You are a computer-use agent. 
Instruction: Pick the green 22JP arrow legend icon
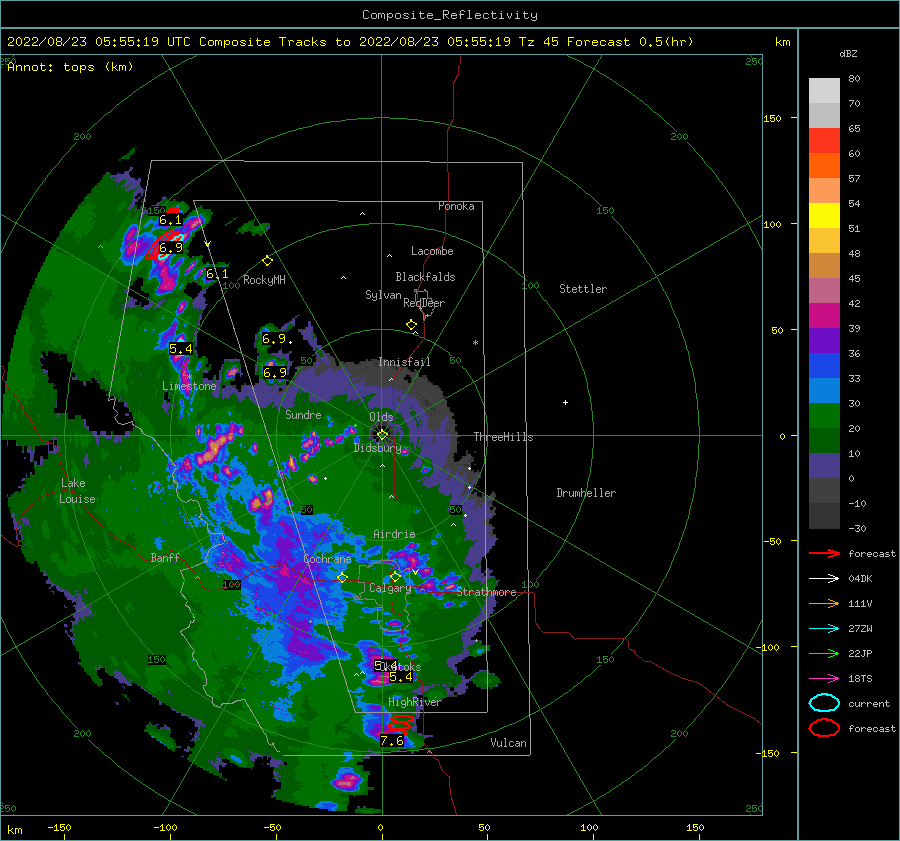coord(824,653)
